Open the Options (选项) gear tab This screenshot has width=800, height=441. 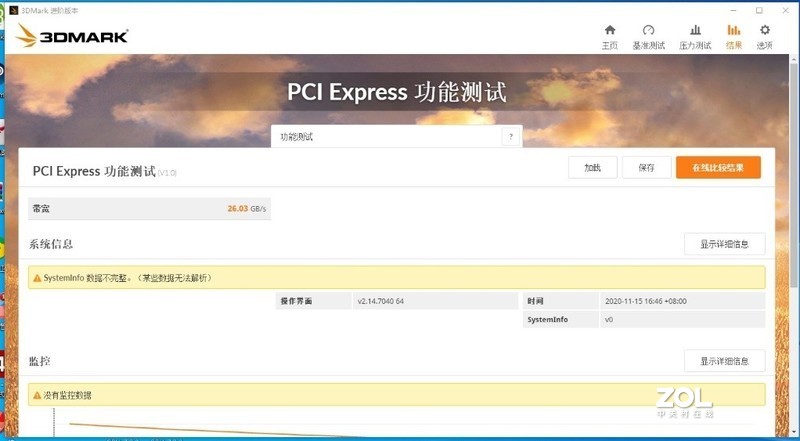tap(764, 37)
